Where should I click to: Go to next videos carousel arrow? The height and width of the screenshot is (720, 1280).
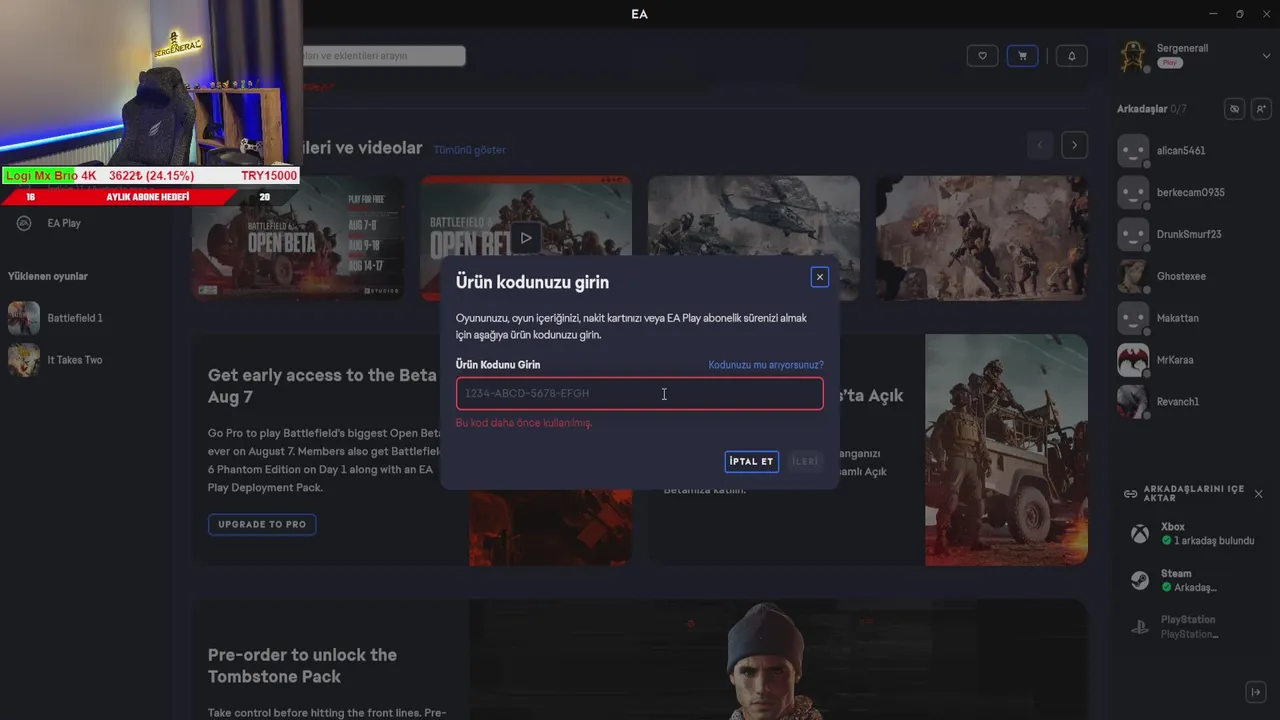(x=1074, y=145)
